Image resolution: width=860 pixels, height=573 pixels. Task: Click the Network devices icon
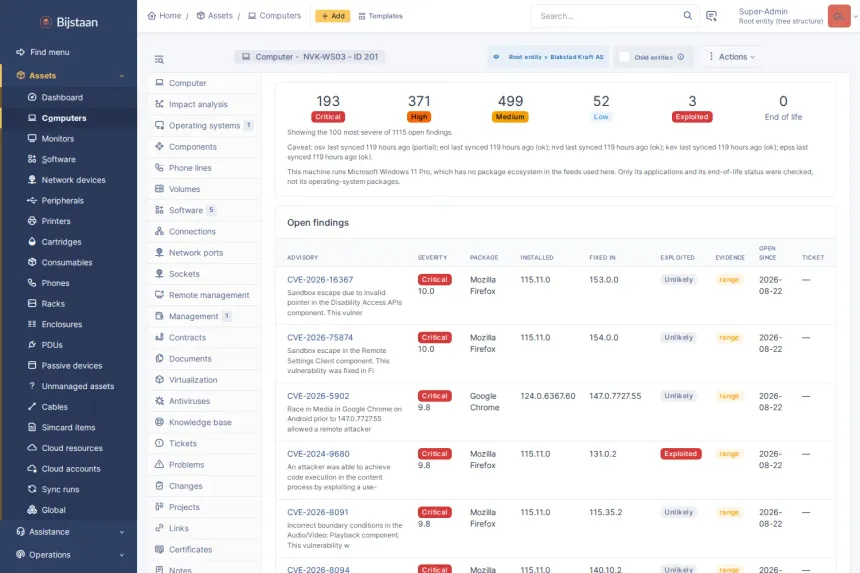[32, 179]
